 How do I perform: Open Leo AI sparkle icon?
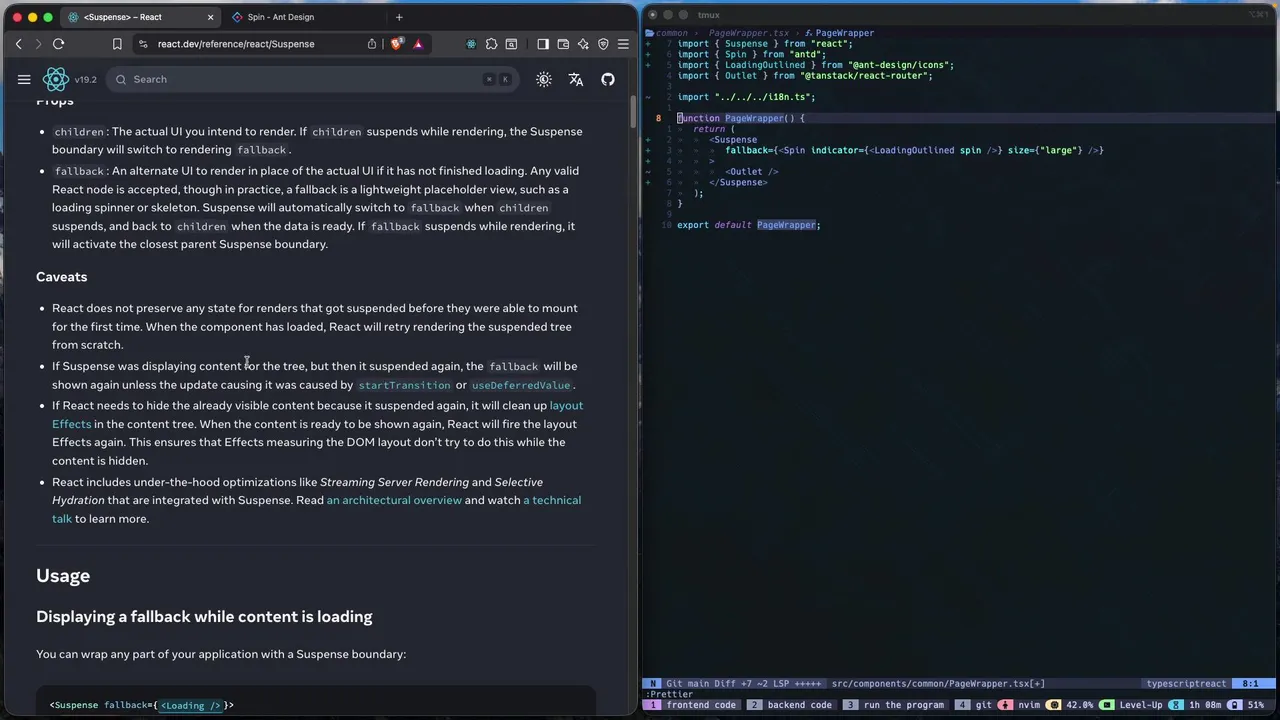point(583,44)
